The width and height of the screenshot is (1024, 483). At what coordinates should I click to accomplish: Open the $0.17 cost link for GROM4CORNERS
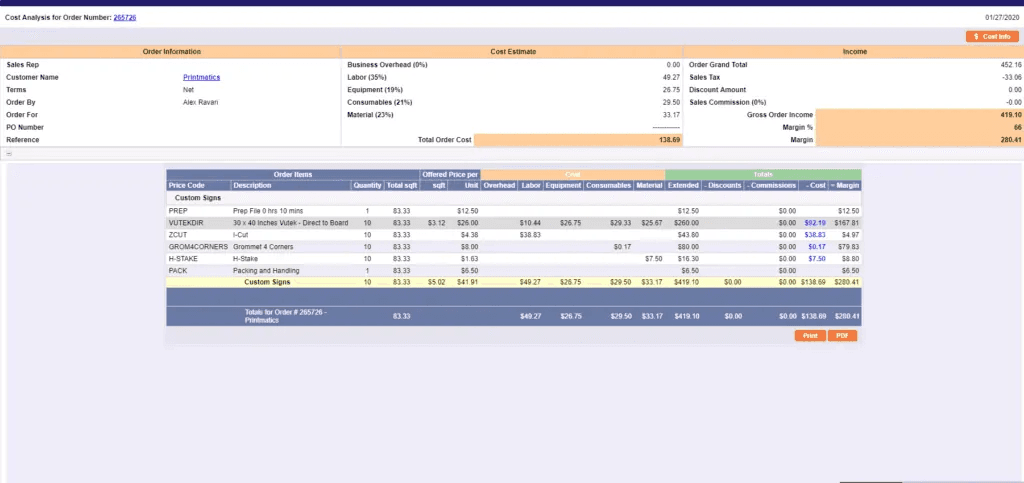point(817,247)
